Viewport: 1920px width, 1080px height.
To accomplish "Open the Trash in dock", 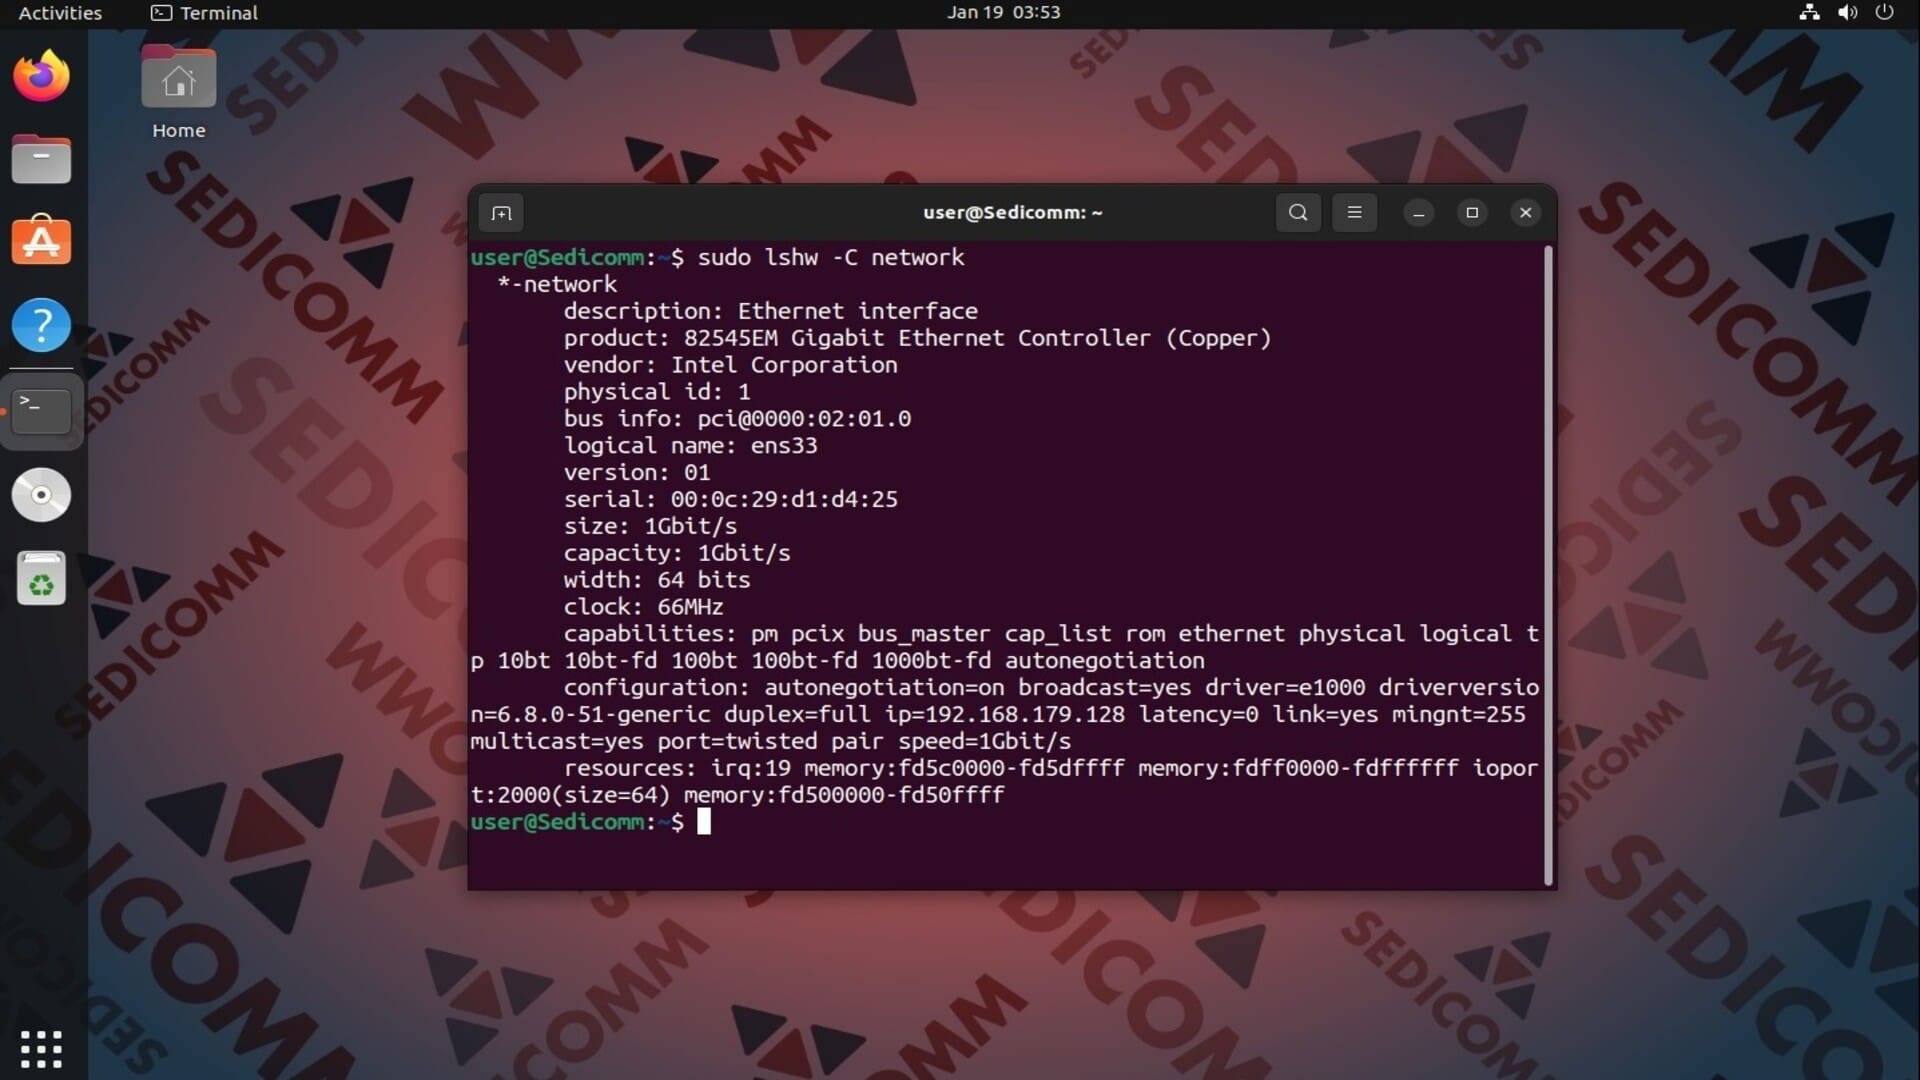I will pyautogui.click(x=41, y=578).
